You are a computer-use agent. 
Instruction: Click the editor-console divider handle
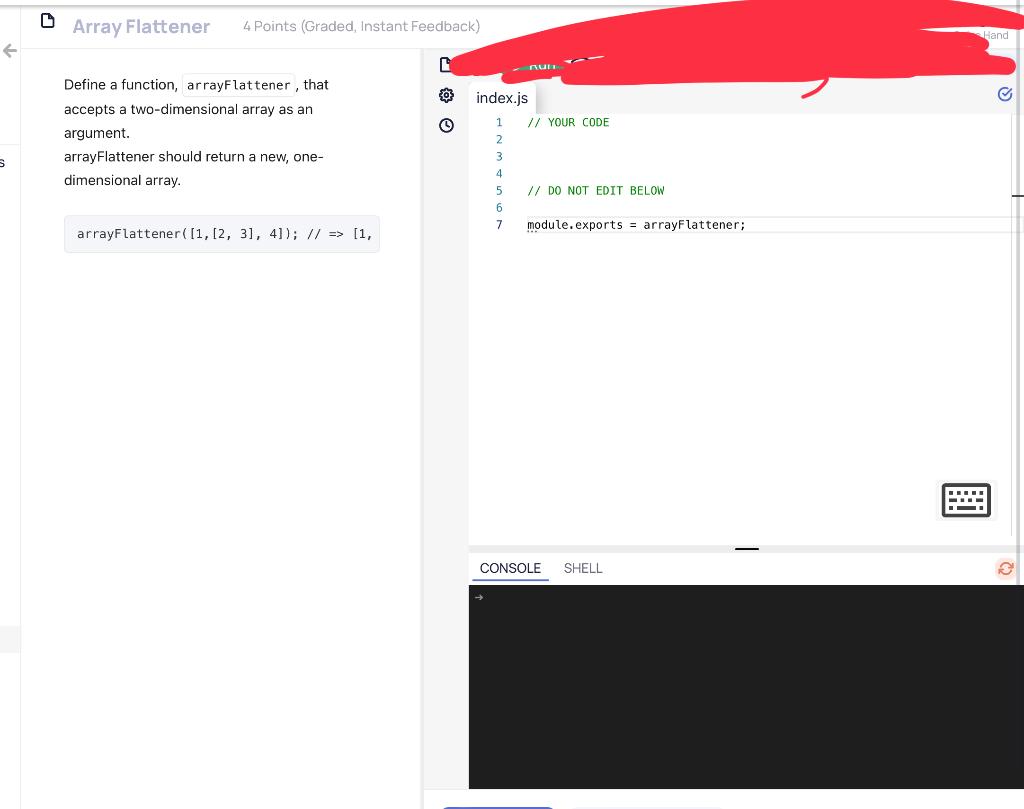pyautogui.click(x=746, y=549)
